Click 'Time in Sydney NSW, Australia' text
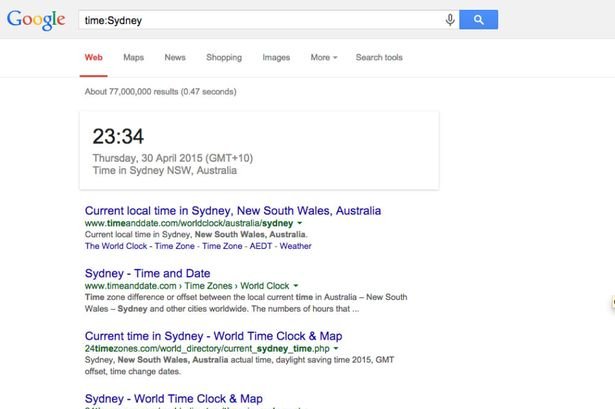This screenshot has width=615, height=409. 165,171
